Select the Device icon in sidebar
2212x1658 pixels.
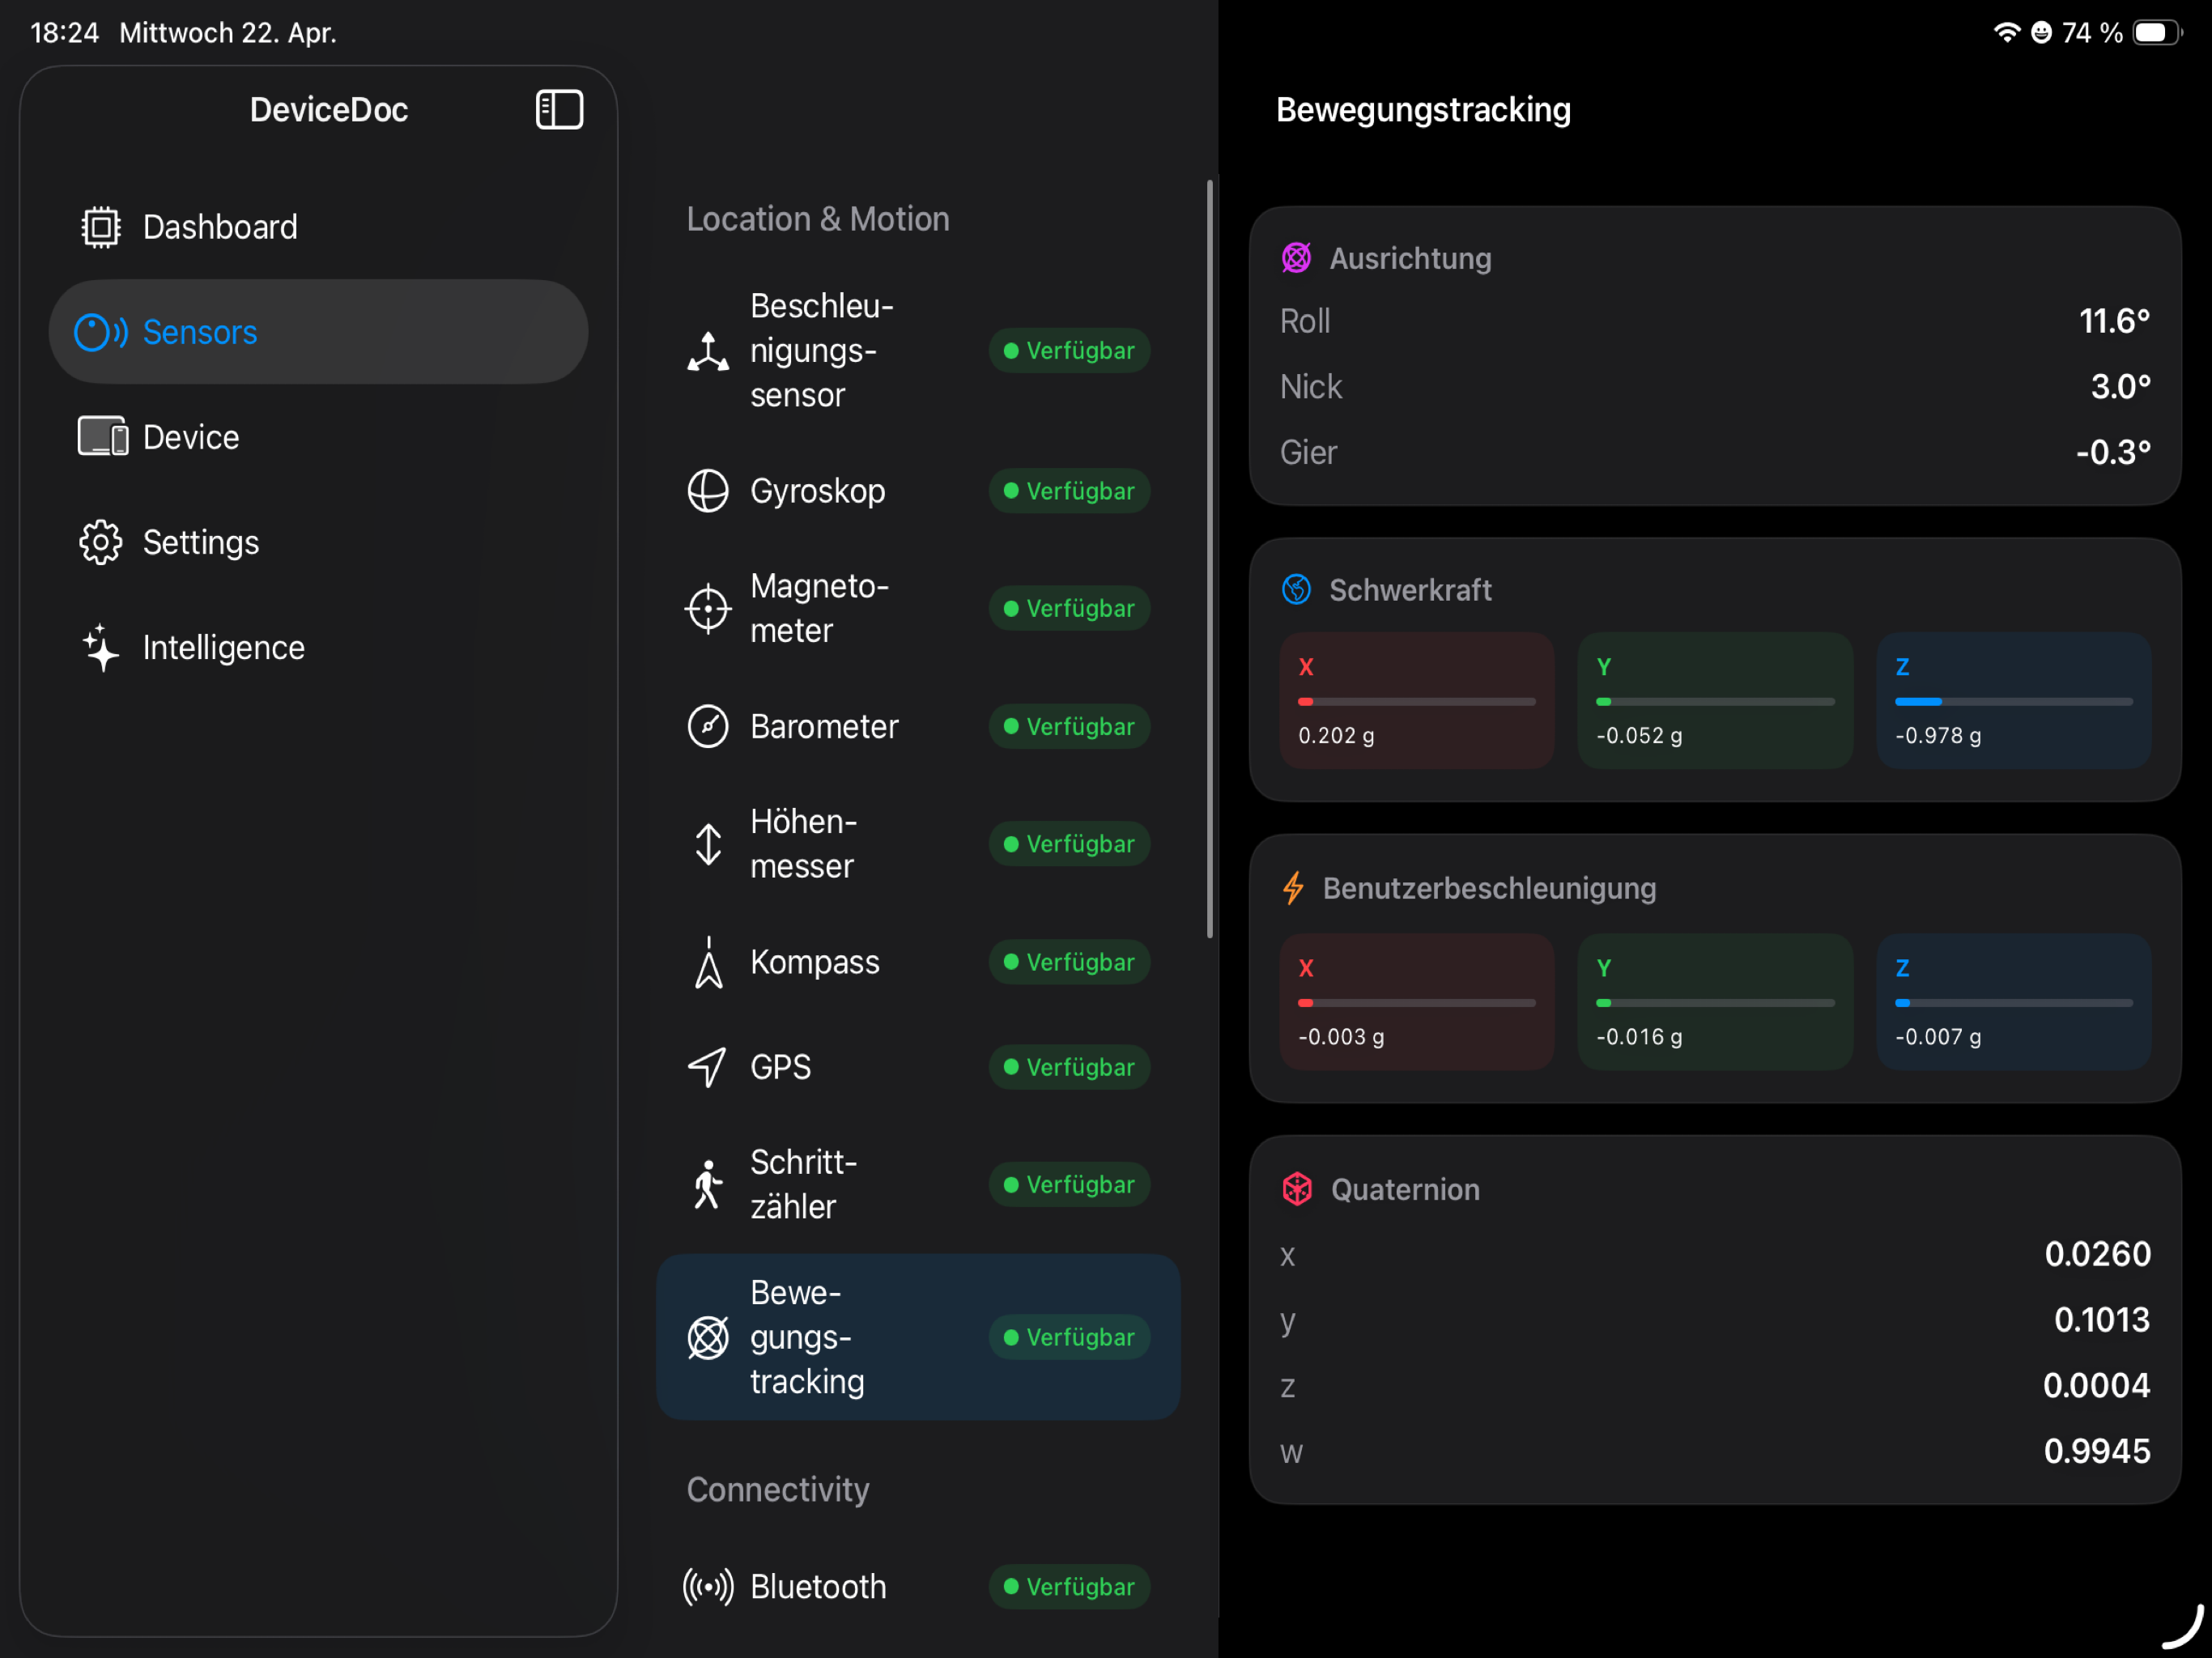103,437
